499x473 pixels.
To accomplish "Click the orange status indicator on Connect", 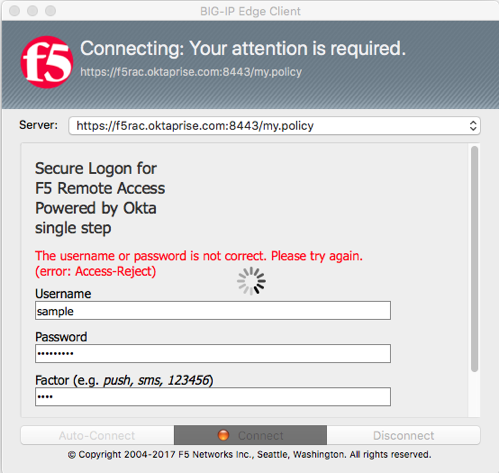I will (223, 435).
